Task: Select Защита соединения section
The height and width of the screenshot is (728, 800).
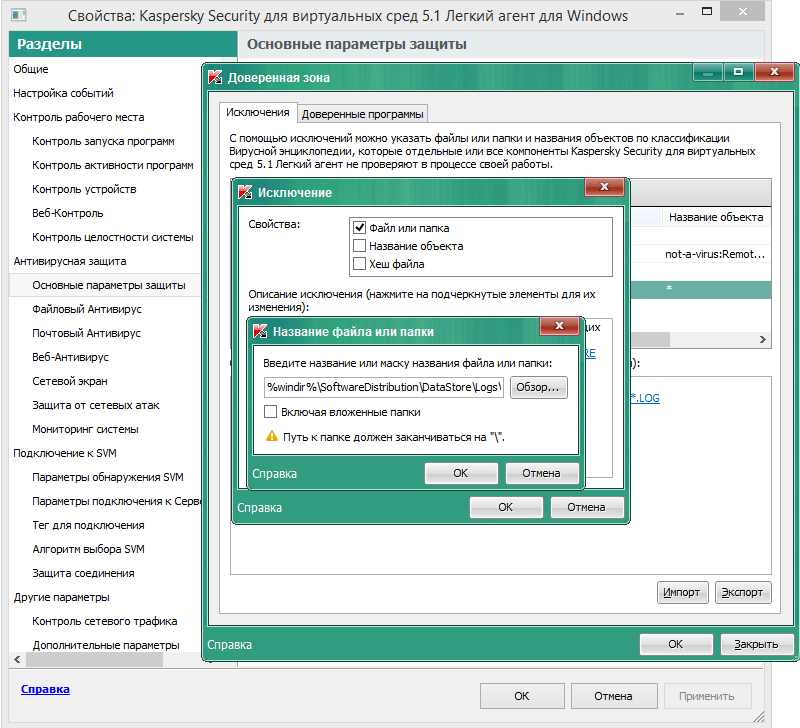Action: point(83,572)
